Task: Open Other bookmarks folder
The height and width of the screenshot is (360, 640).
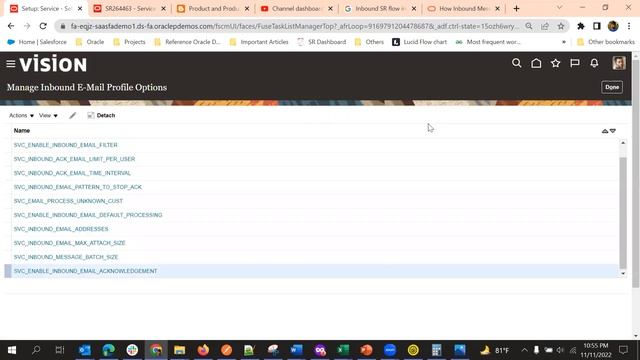Action: point(606,42)
